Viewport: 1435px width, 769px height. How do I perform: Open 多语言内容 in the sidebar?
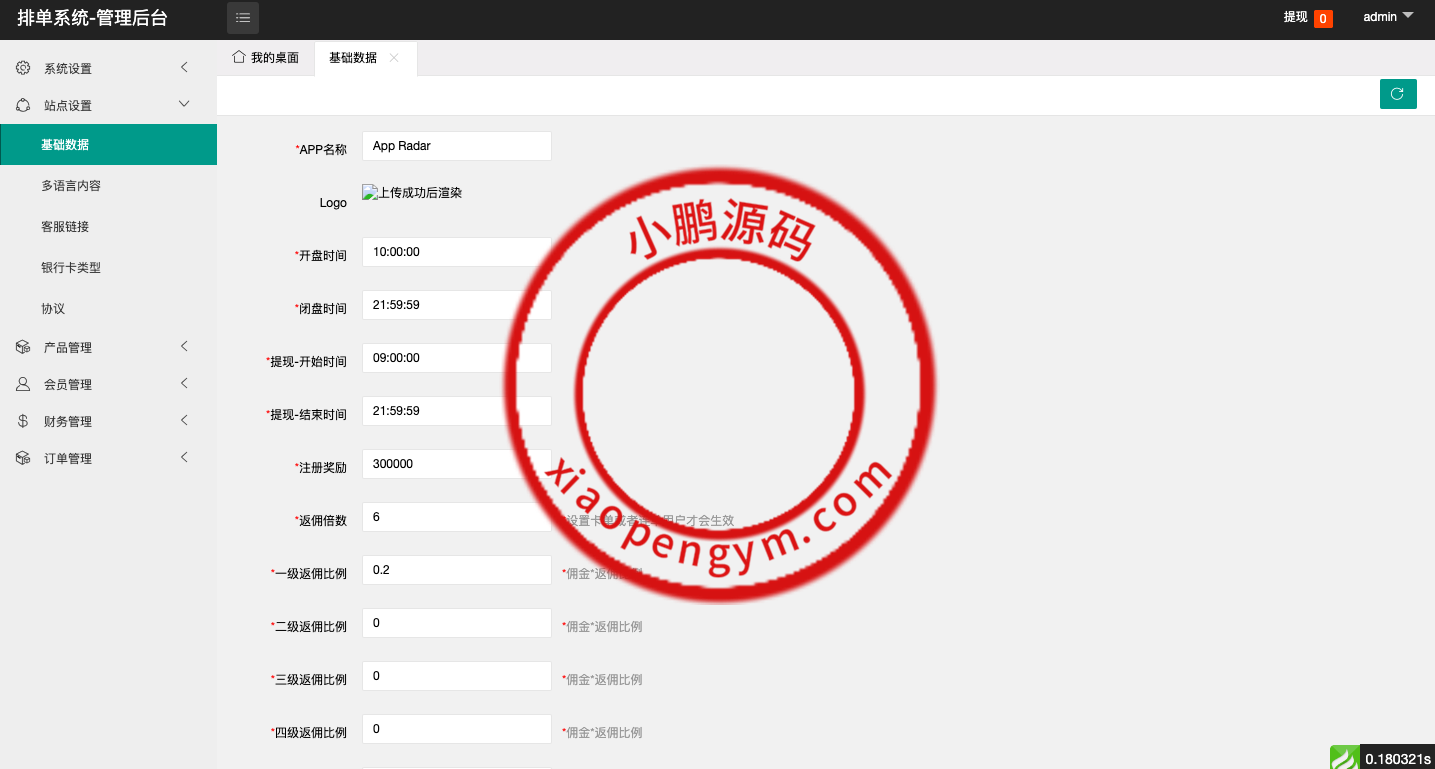point(71,186)
